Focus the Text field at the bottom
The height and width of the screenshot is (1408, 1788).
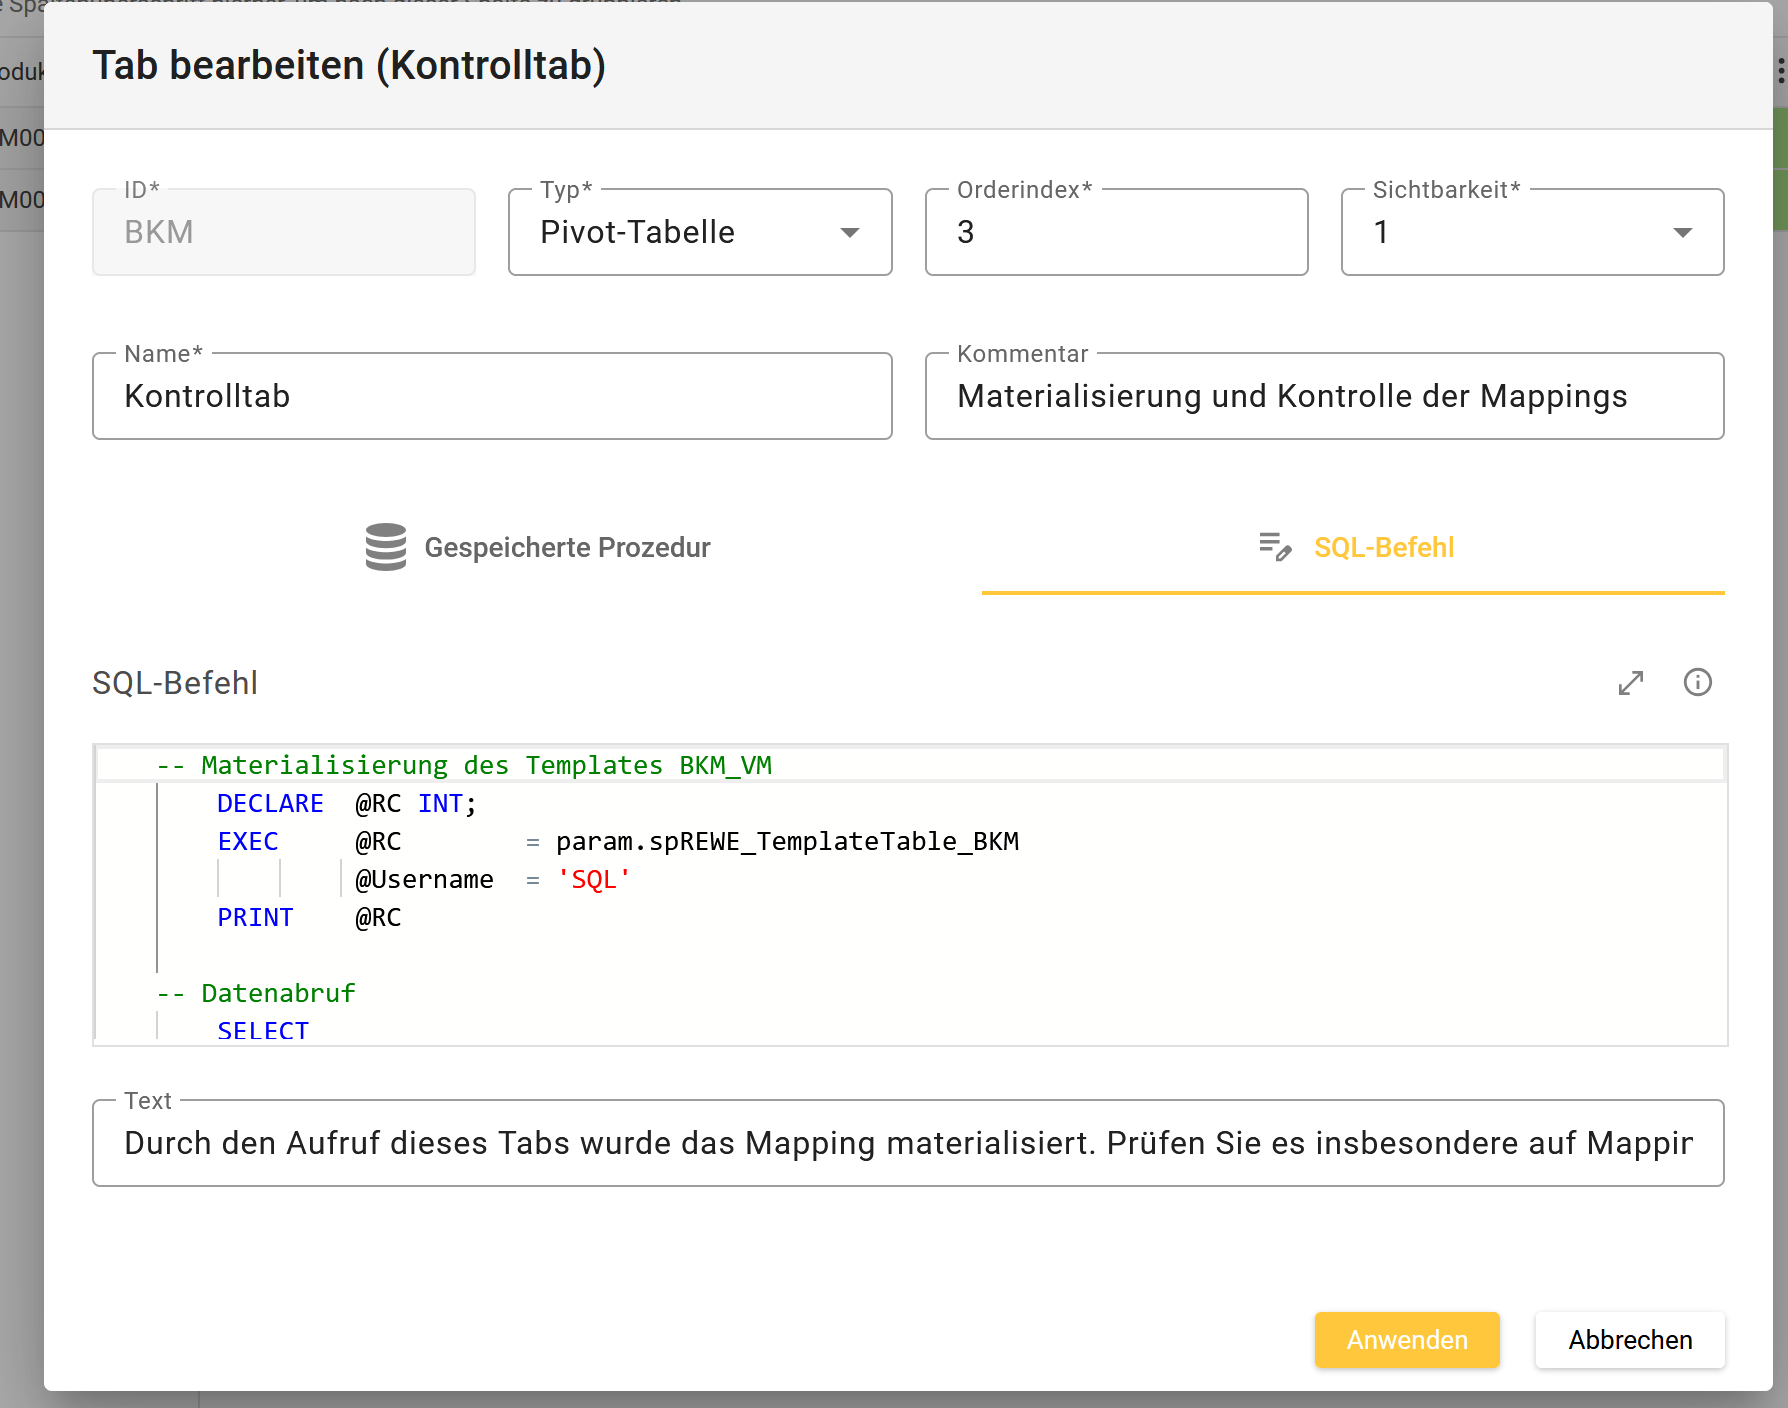click(907, 1144)
